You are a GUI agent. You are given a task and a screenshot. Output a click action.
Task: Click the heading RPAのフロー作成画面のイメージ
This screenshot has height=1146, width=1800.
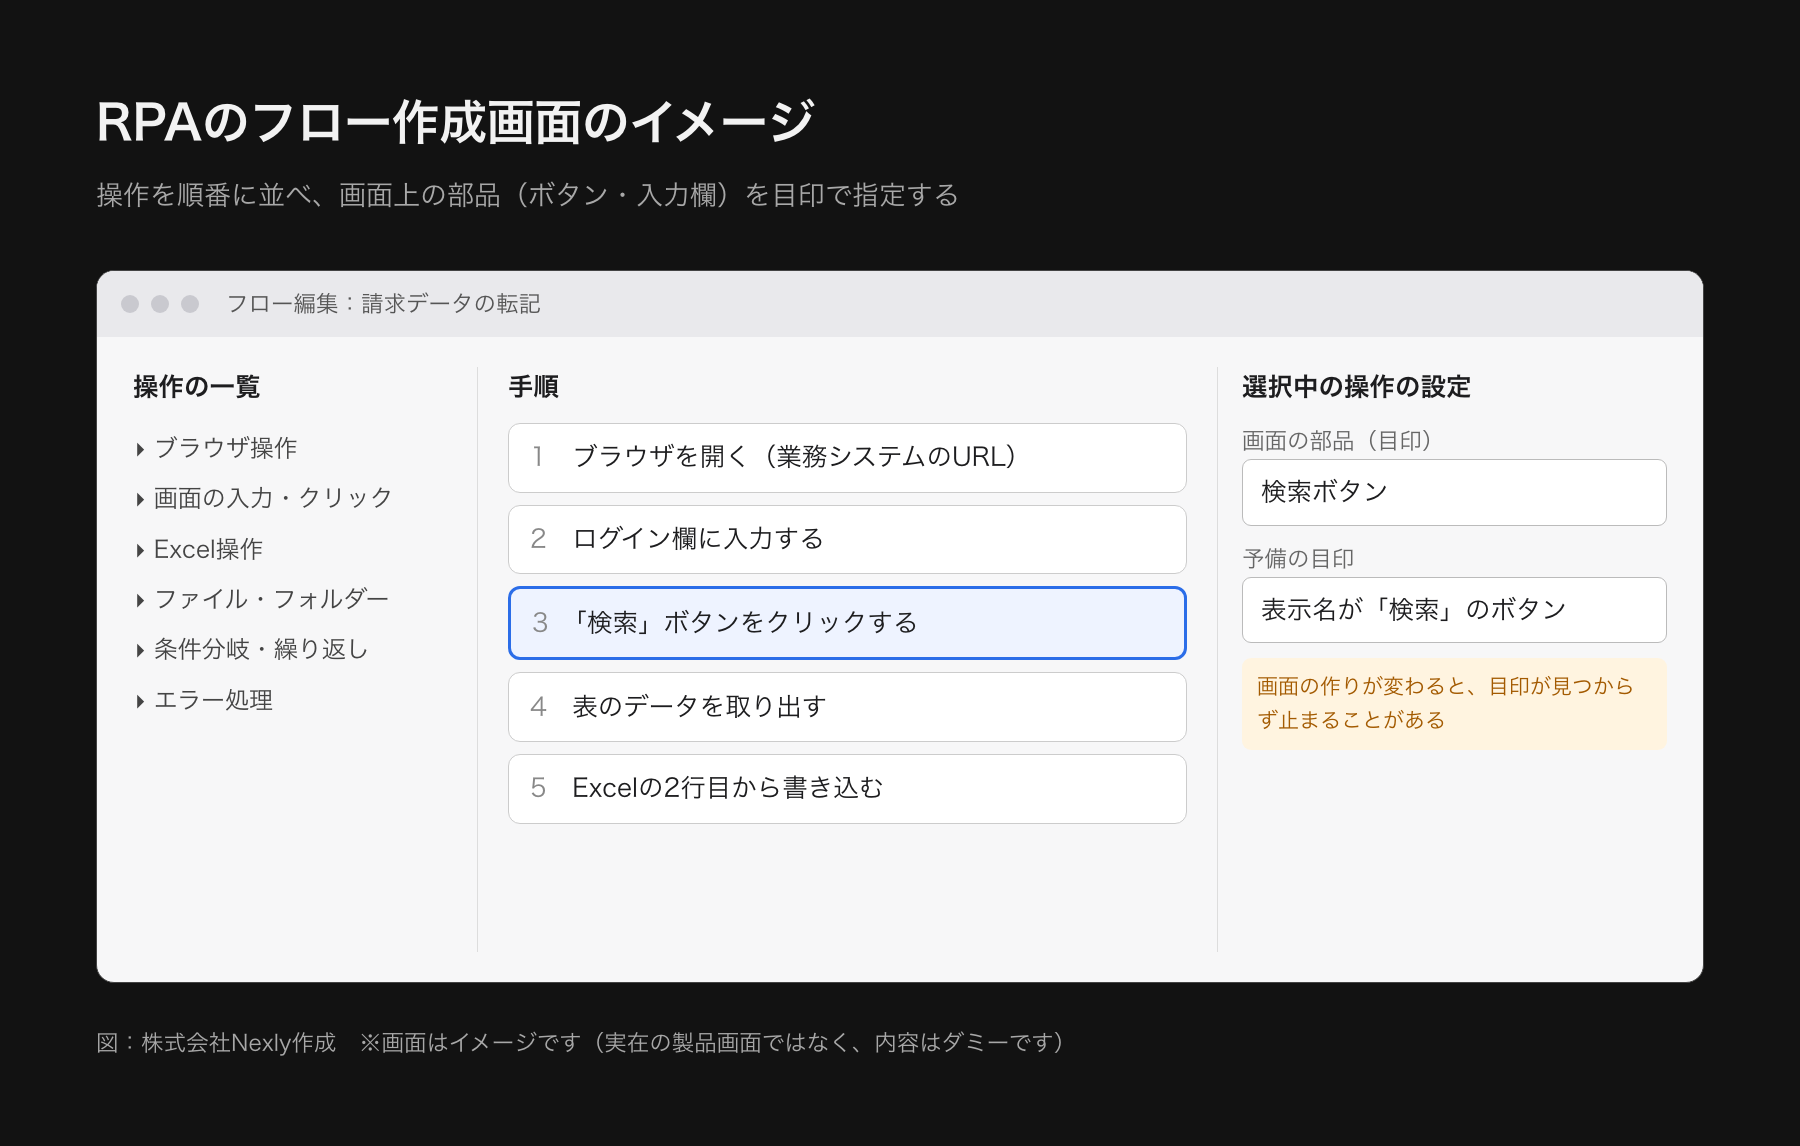pos(455,122)
